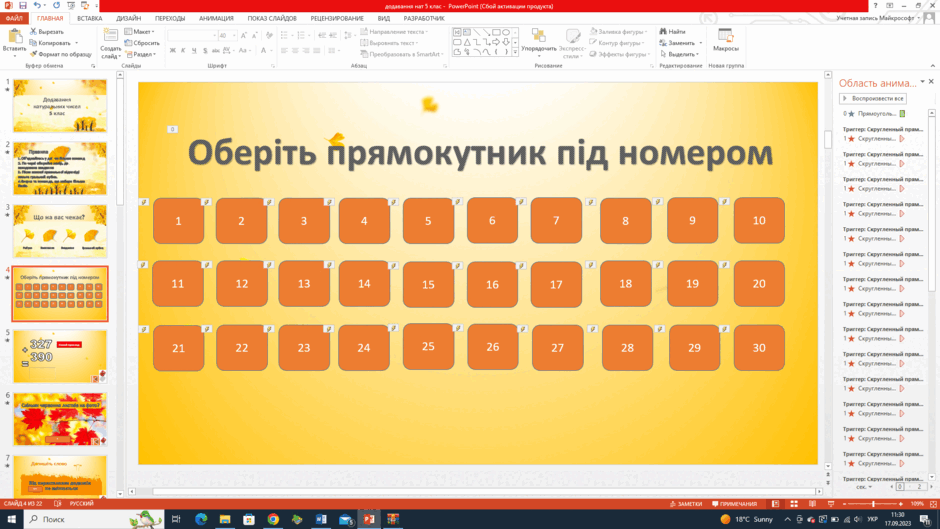This screenshot has height=529, width=940.
Task: Open the Файл tab
Action: point(14,19)
